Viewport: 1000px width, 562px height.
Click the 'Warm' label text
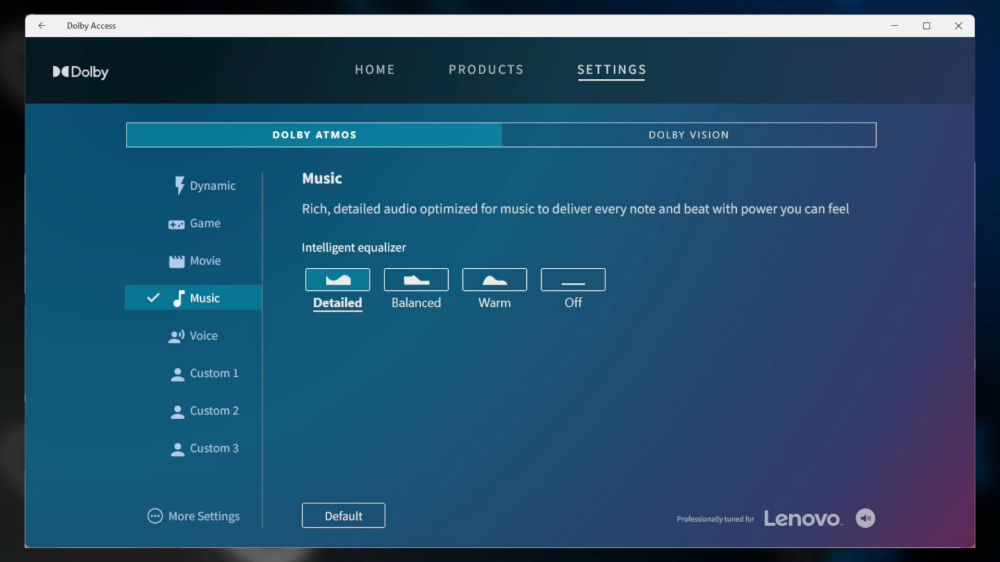coord(494,303)
